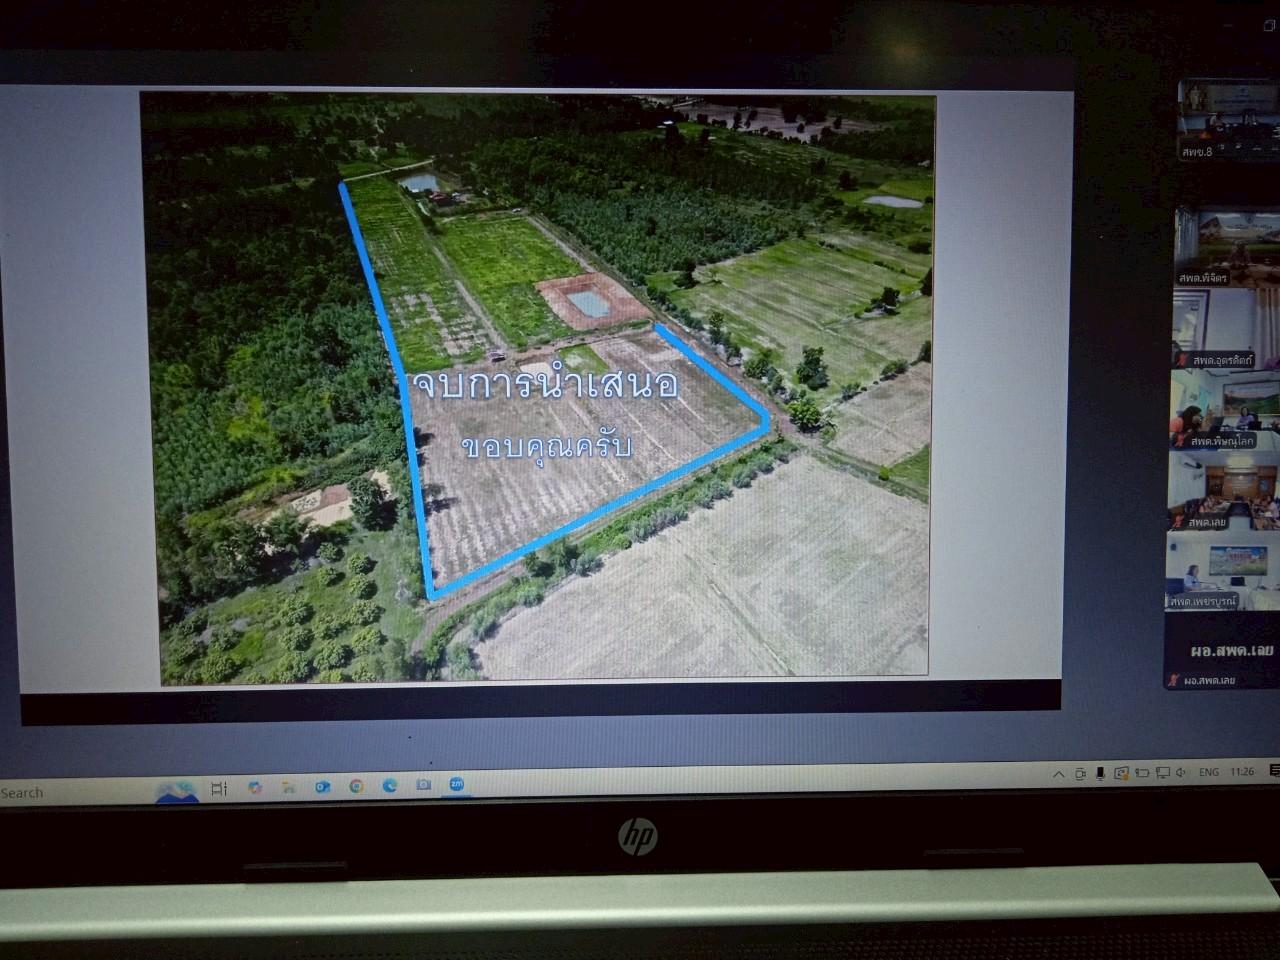
Task: Open Microsoft Edge browser icon
Action: click(x=390, y=786)
